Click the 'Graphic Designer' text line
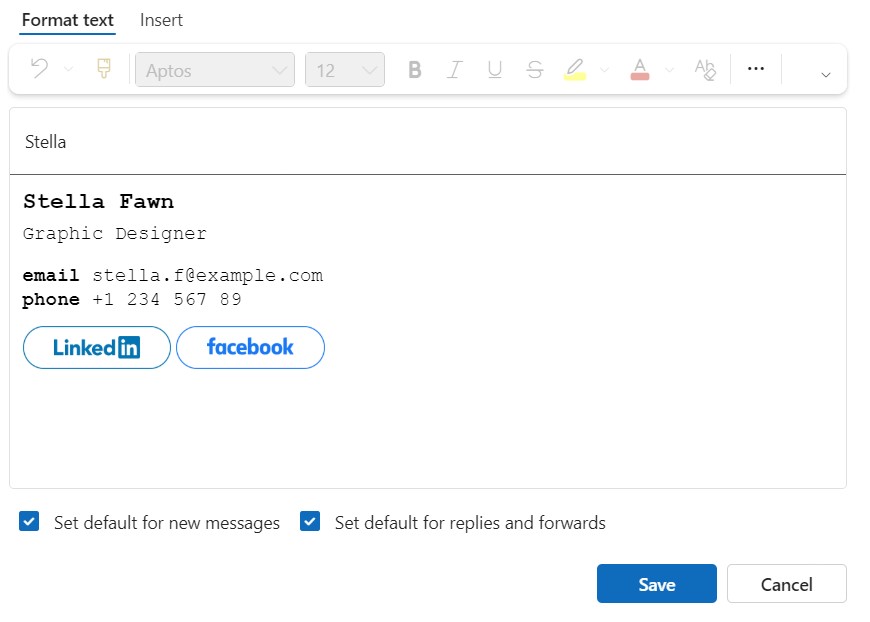The image size is (870, 622). [114, 234]
